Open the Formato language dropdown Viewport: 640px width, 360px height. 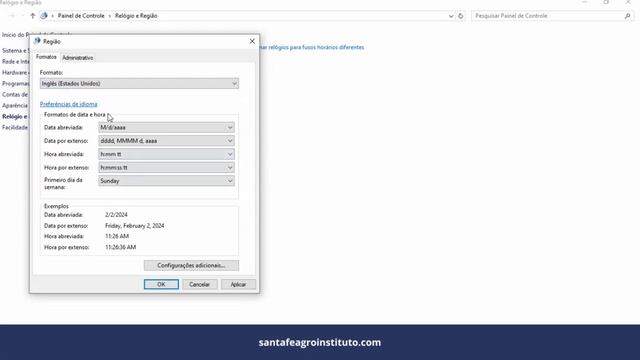point(139,83)
